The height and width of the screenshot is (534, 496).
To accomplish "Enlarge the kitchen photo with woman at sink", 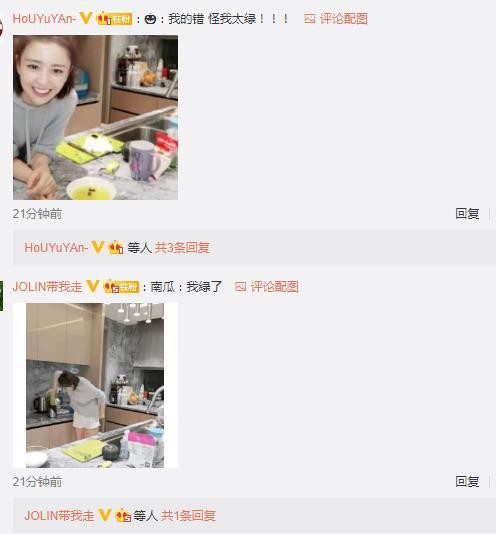I will [x=95, y=385].
